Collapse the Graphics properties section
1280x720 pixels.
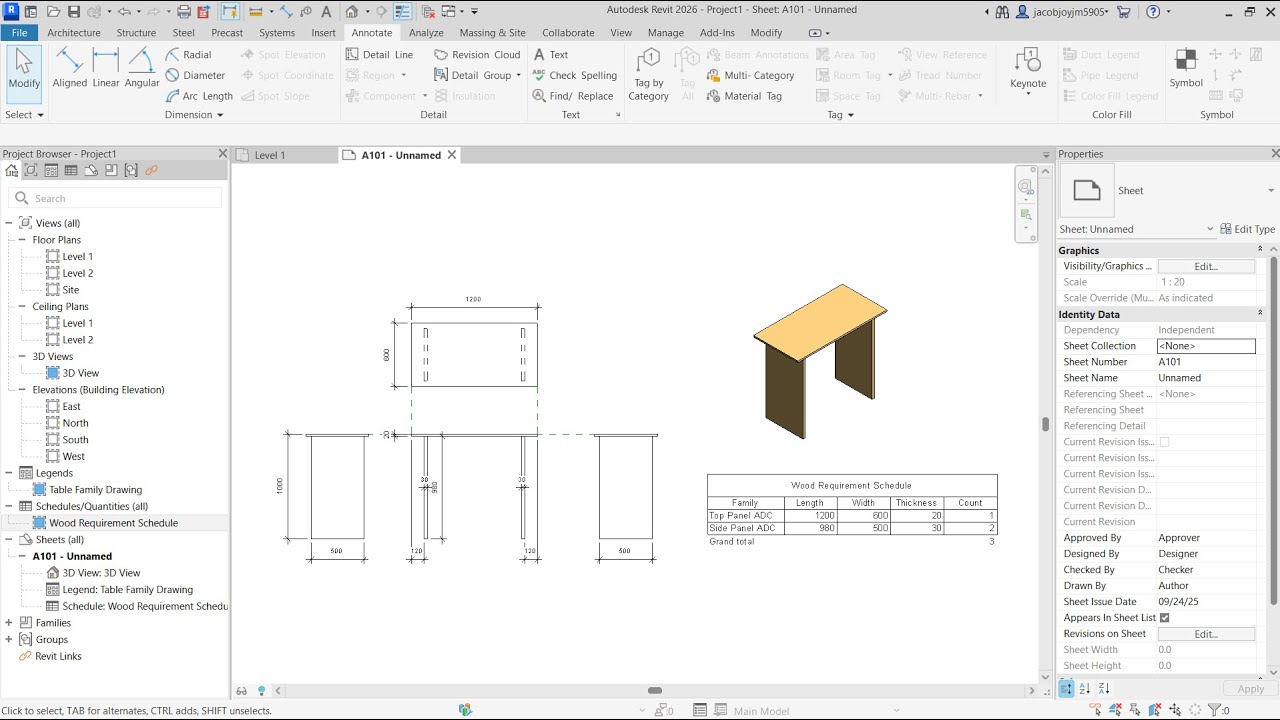(x=1260, y=250)
